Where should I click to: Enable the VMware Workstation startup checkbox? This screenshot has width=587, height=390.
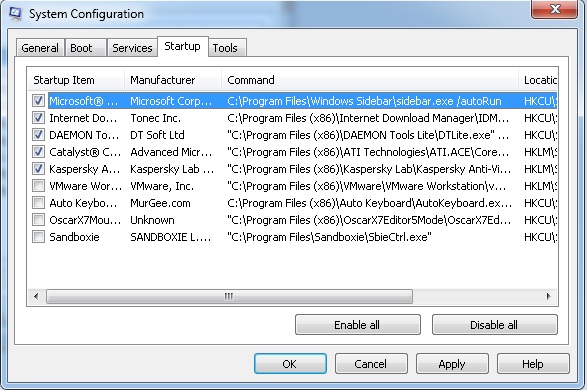(x=38, y=186)
